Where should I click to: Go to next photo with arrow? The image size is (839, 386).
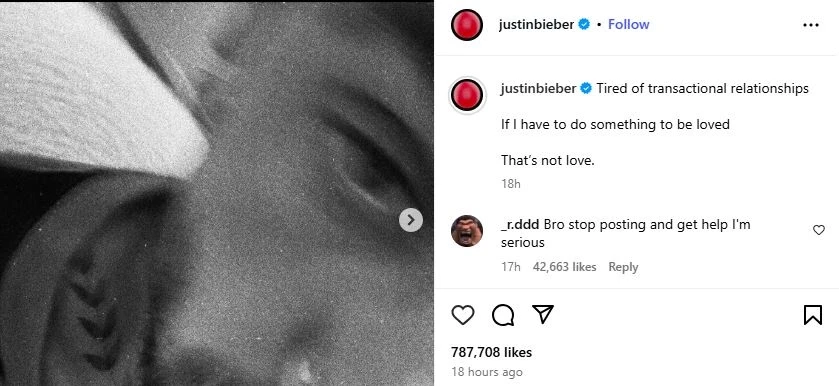tap(411, 220)
